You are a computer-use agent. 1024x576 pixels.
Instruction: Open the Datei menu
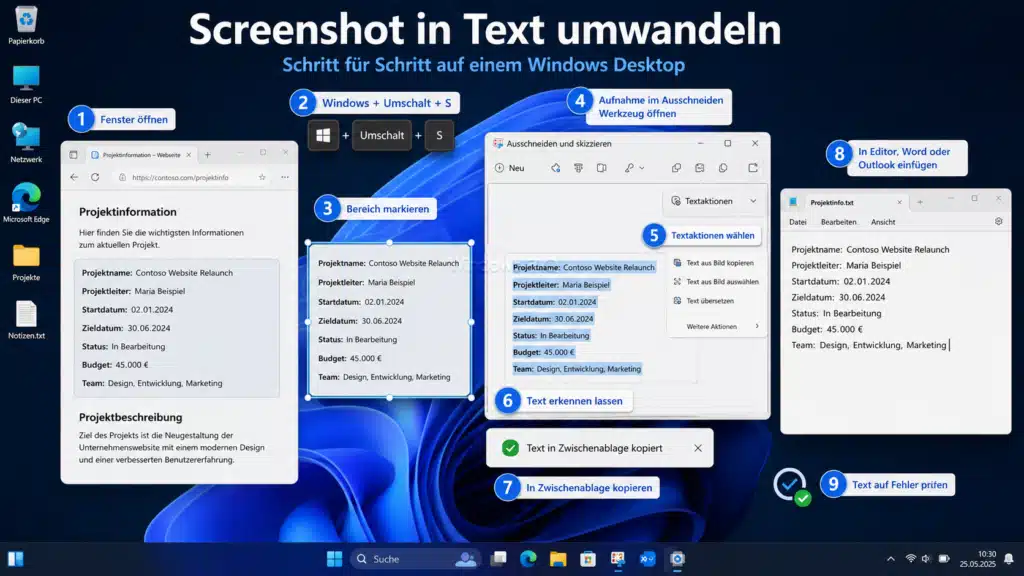[x=797, y=222]
